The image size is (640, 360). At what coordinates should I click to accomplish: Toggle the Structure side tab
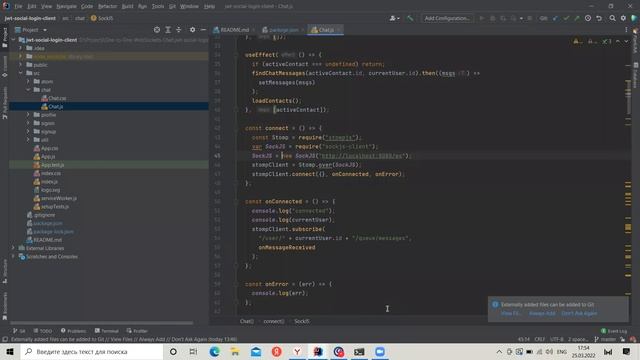(4, 271)
